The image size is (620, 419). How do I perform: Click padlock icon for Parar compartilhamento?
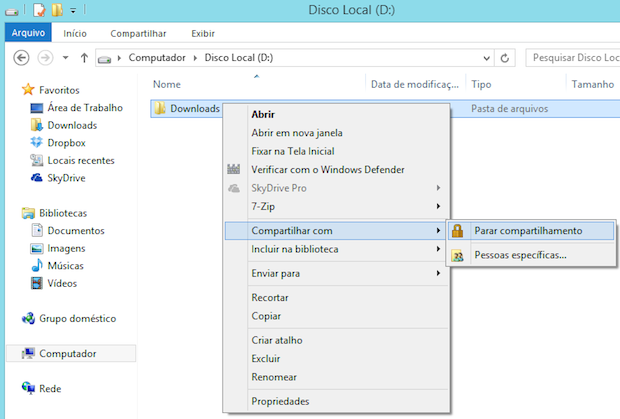point(457,231)
